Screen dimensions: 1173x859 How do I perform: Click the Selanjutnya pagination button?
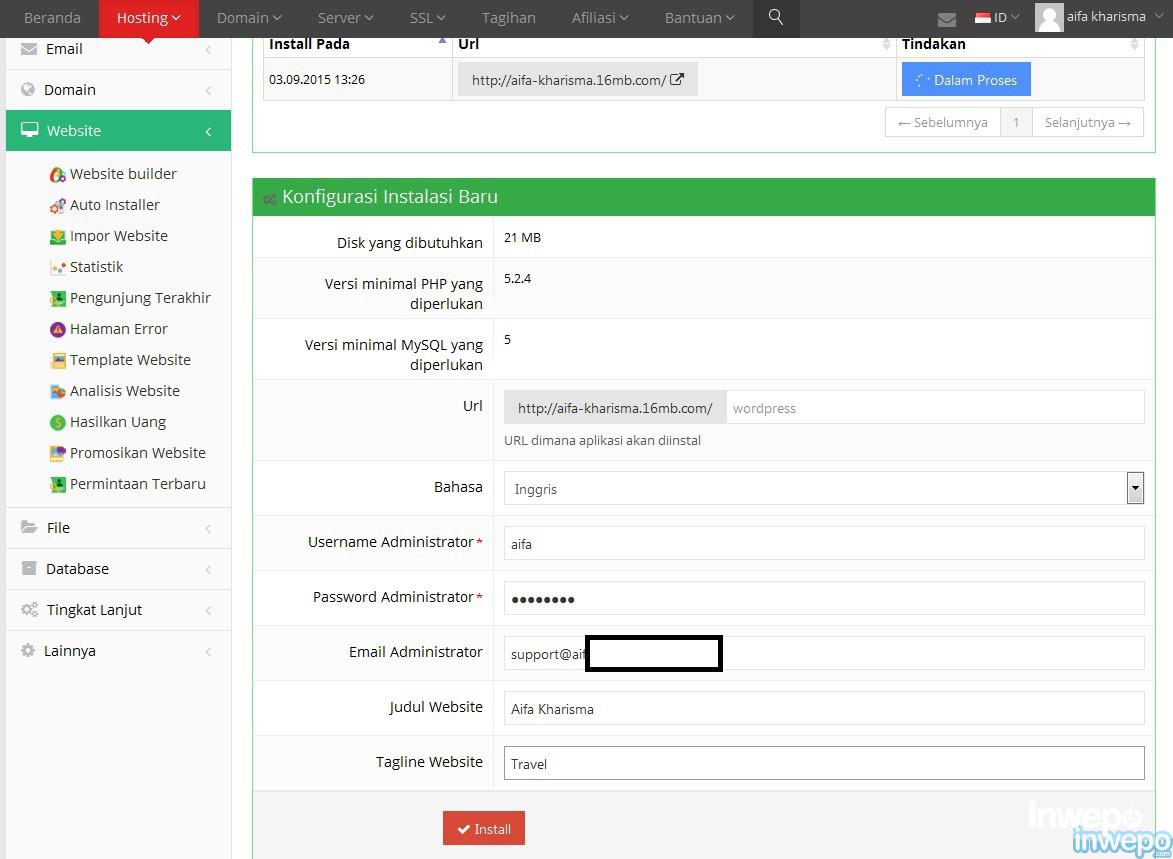tap(1087, 122)
